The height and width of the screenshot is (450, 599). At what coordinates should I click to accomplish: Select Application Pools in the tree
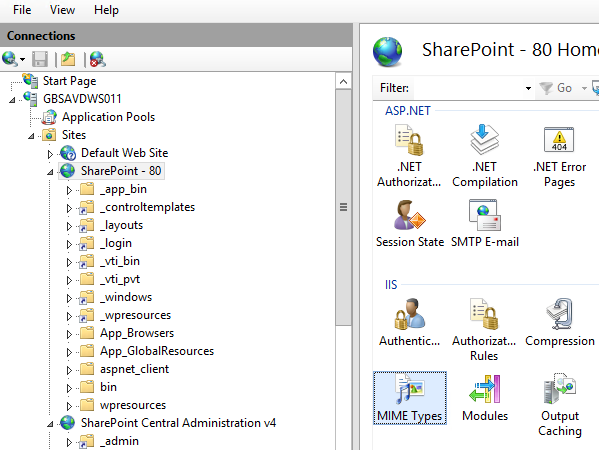coord(108,117)
